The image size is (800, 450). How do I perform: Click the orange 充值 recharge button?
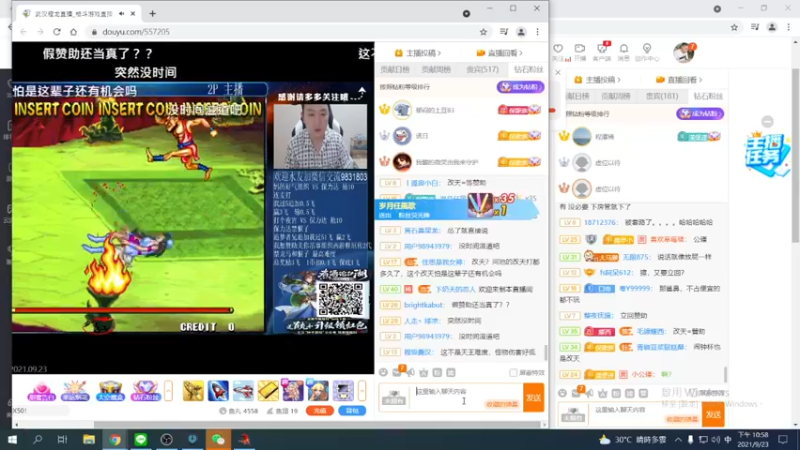pyautogui.click(x=320, y=411)
